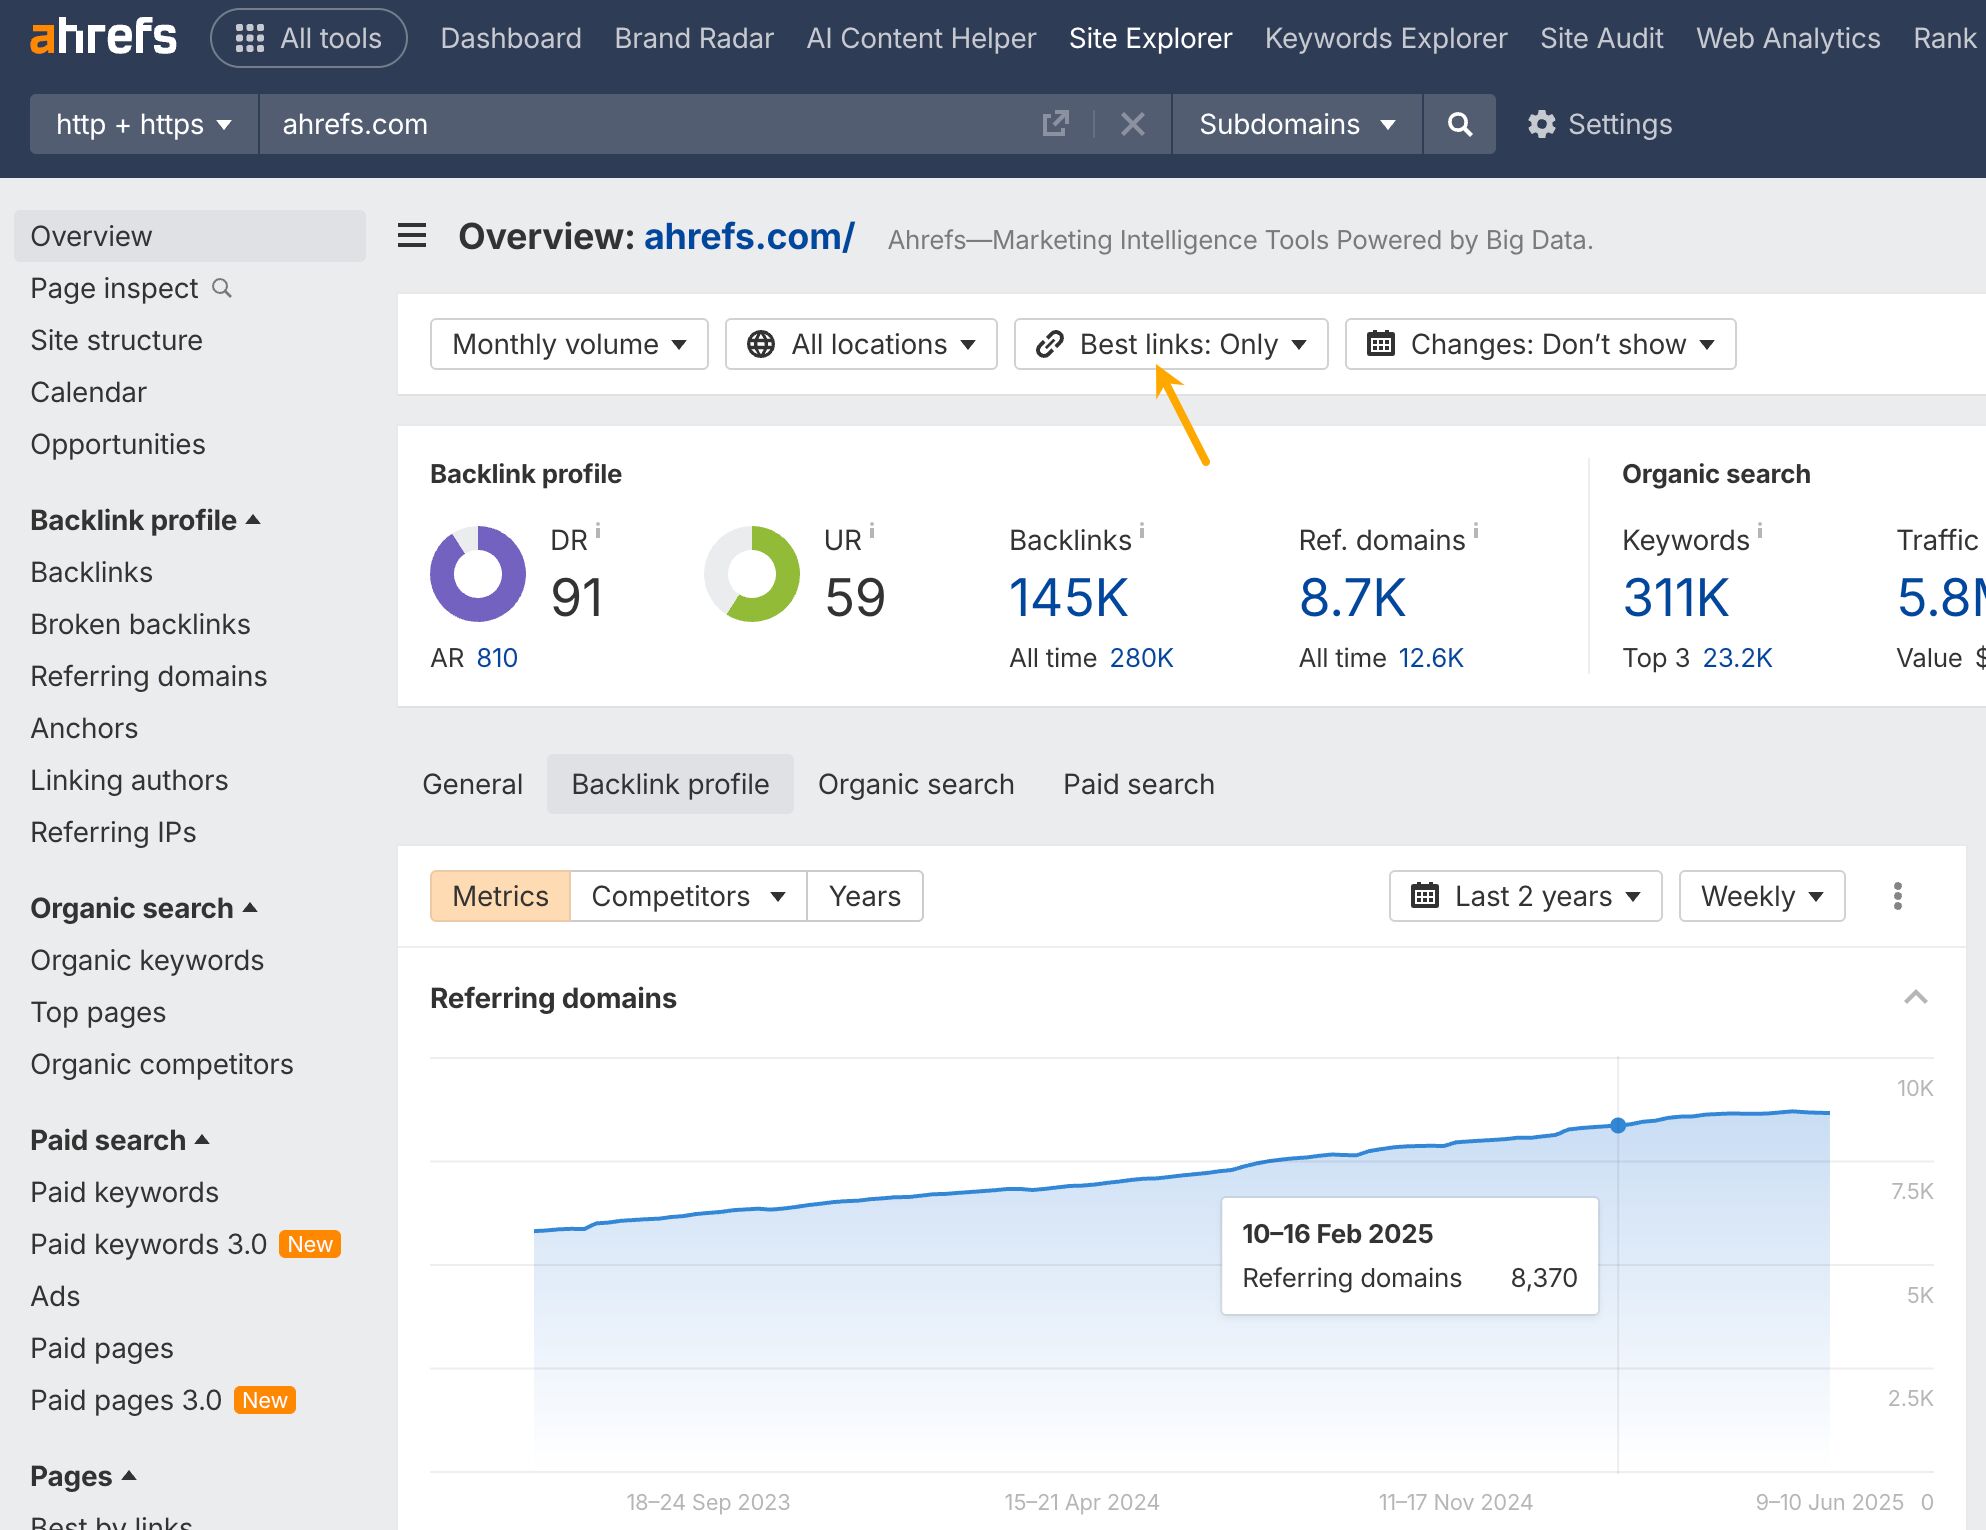Collapse the Referring domains chart with the chevron
1986x1530 pixels.
point(1915,997)
